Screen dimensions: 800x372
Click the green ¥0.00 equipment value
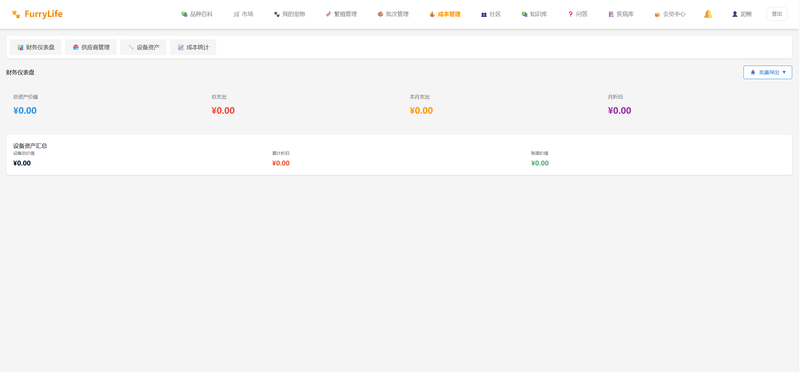540,163
